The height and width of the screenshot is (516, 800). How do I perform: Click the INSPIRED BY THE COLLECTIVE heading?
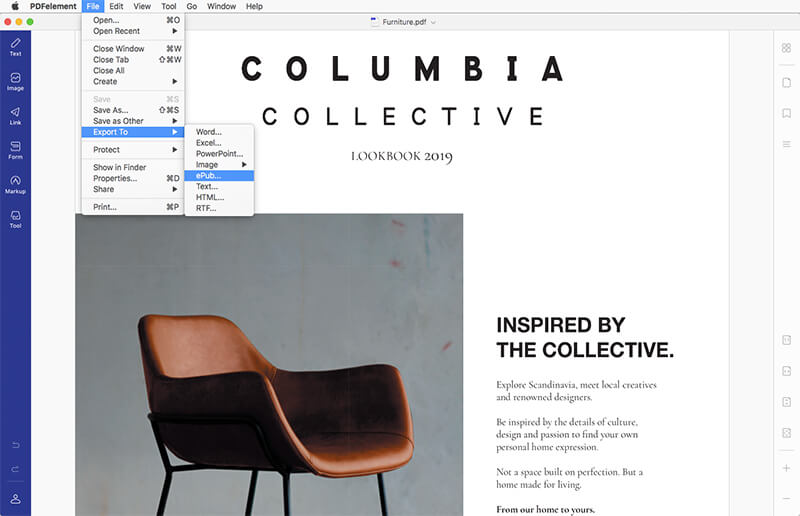[585, 337]
